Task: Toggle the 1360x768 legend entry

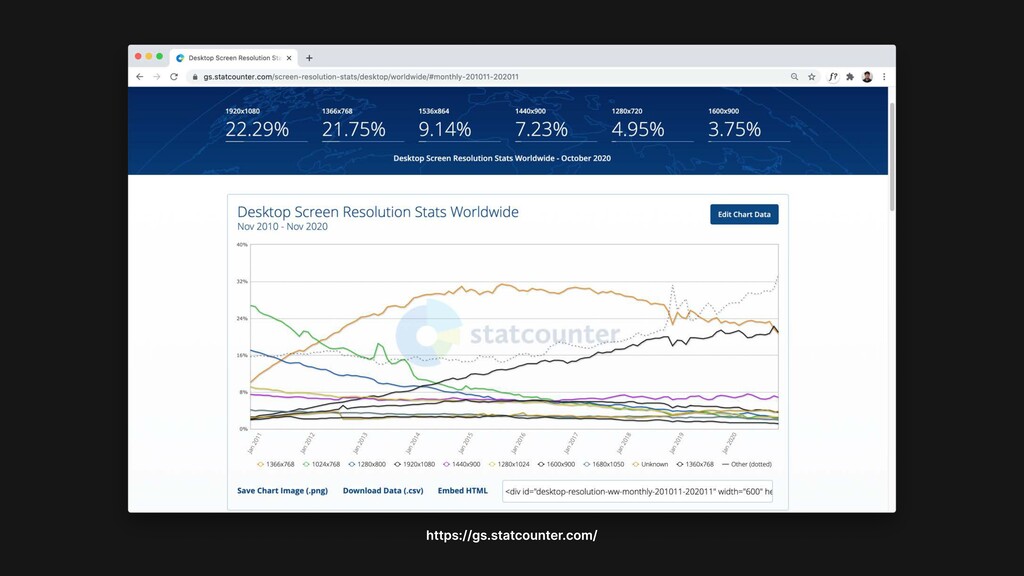Action: click(696, 464)
